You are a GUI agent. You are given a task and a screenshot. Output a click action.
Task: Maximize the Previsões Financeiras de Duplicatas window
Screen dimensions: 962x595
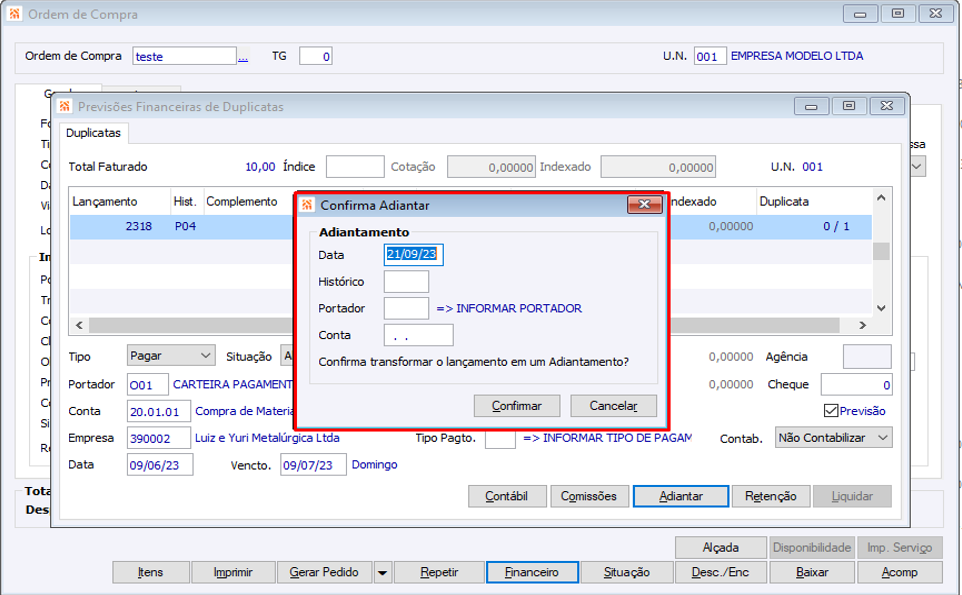pyautogui.click(x=849, y=106)
